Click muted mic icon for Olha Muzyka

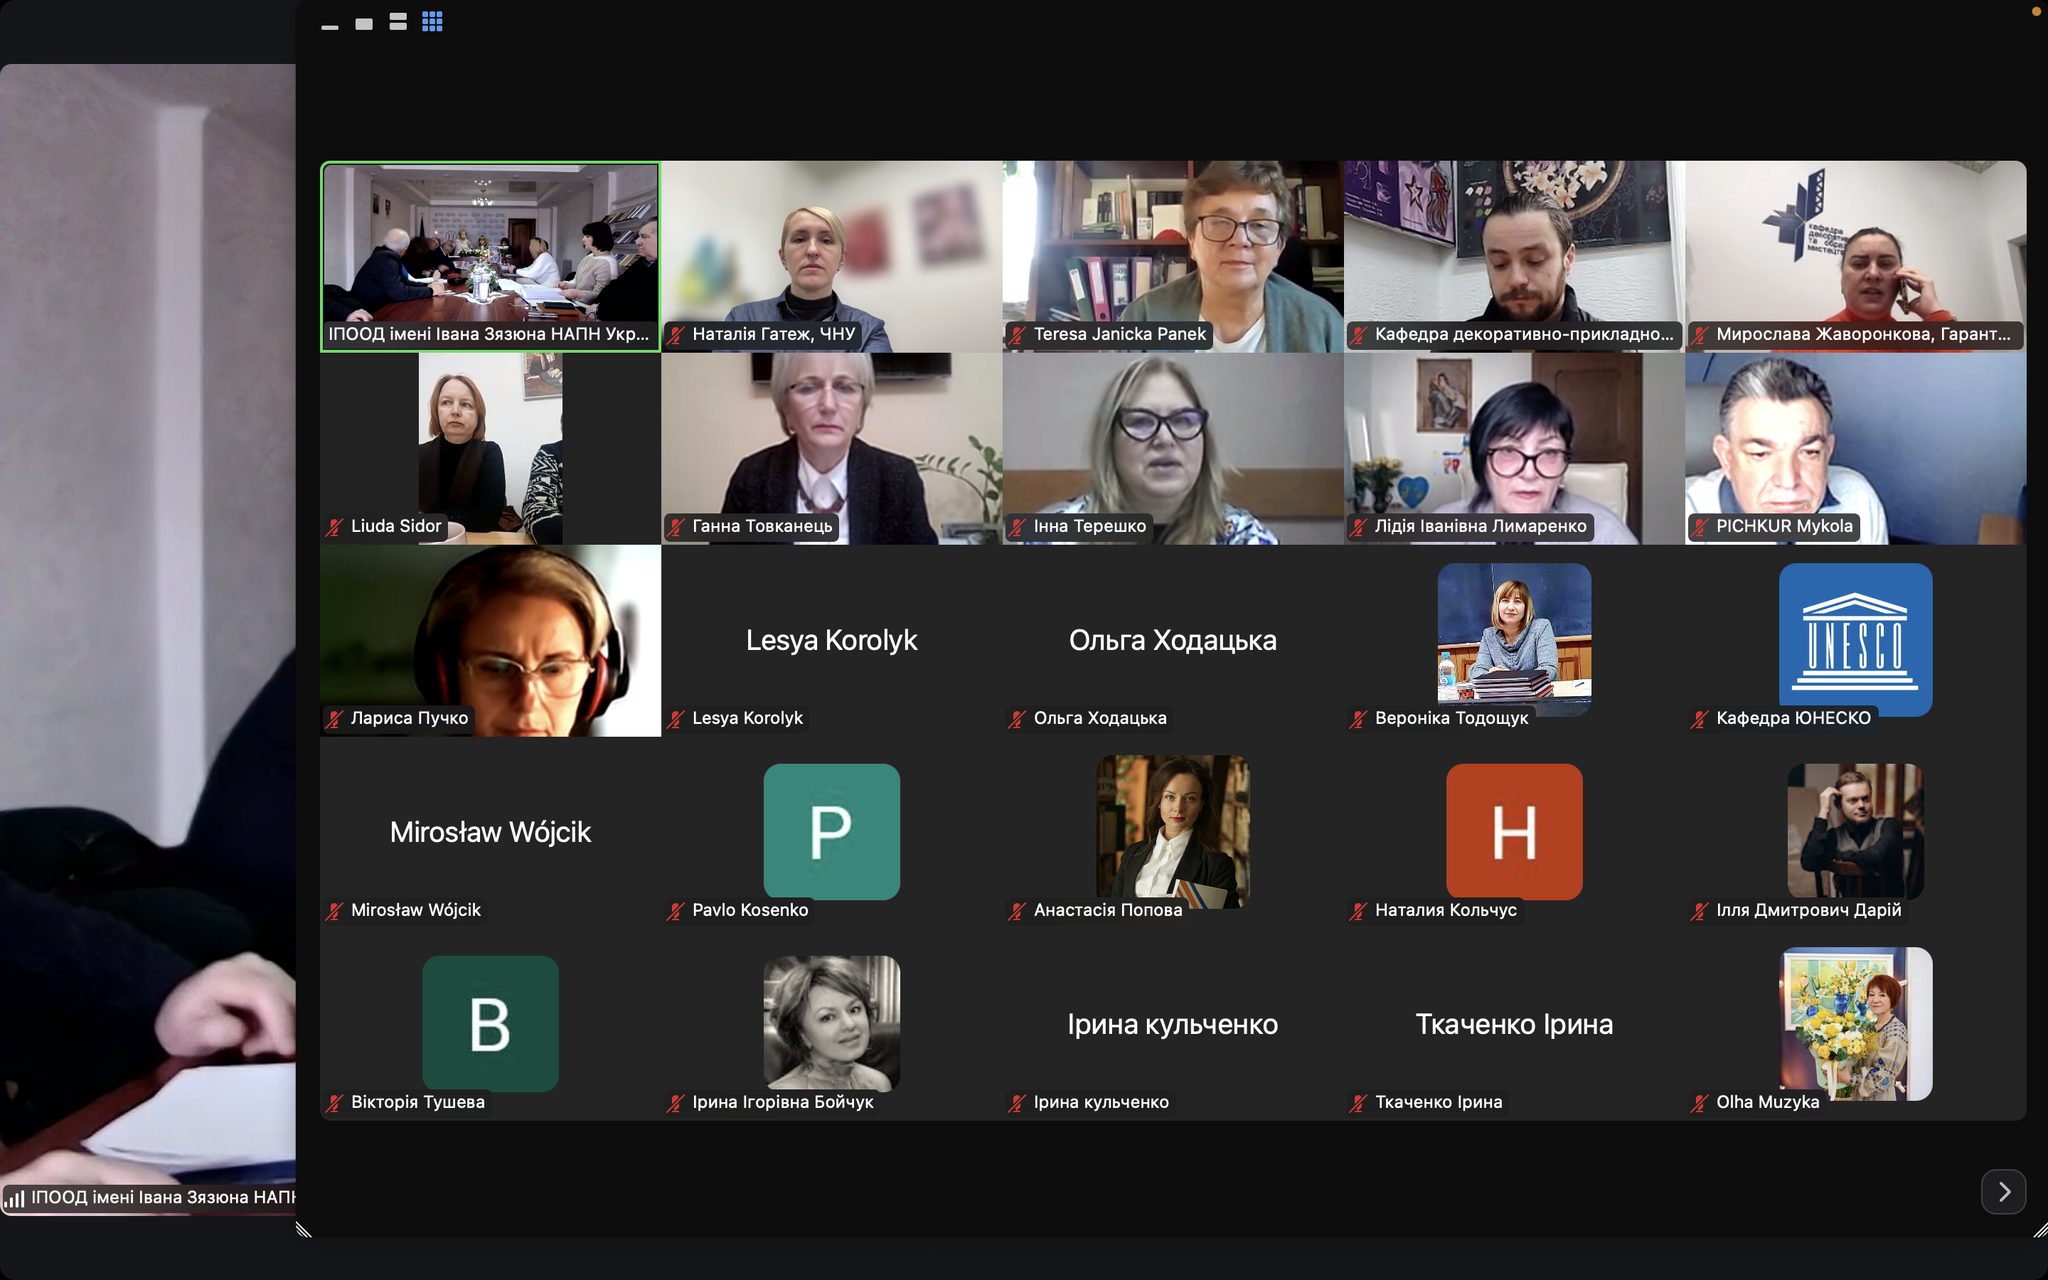click(x=1700, y=1103)
